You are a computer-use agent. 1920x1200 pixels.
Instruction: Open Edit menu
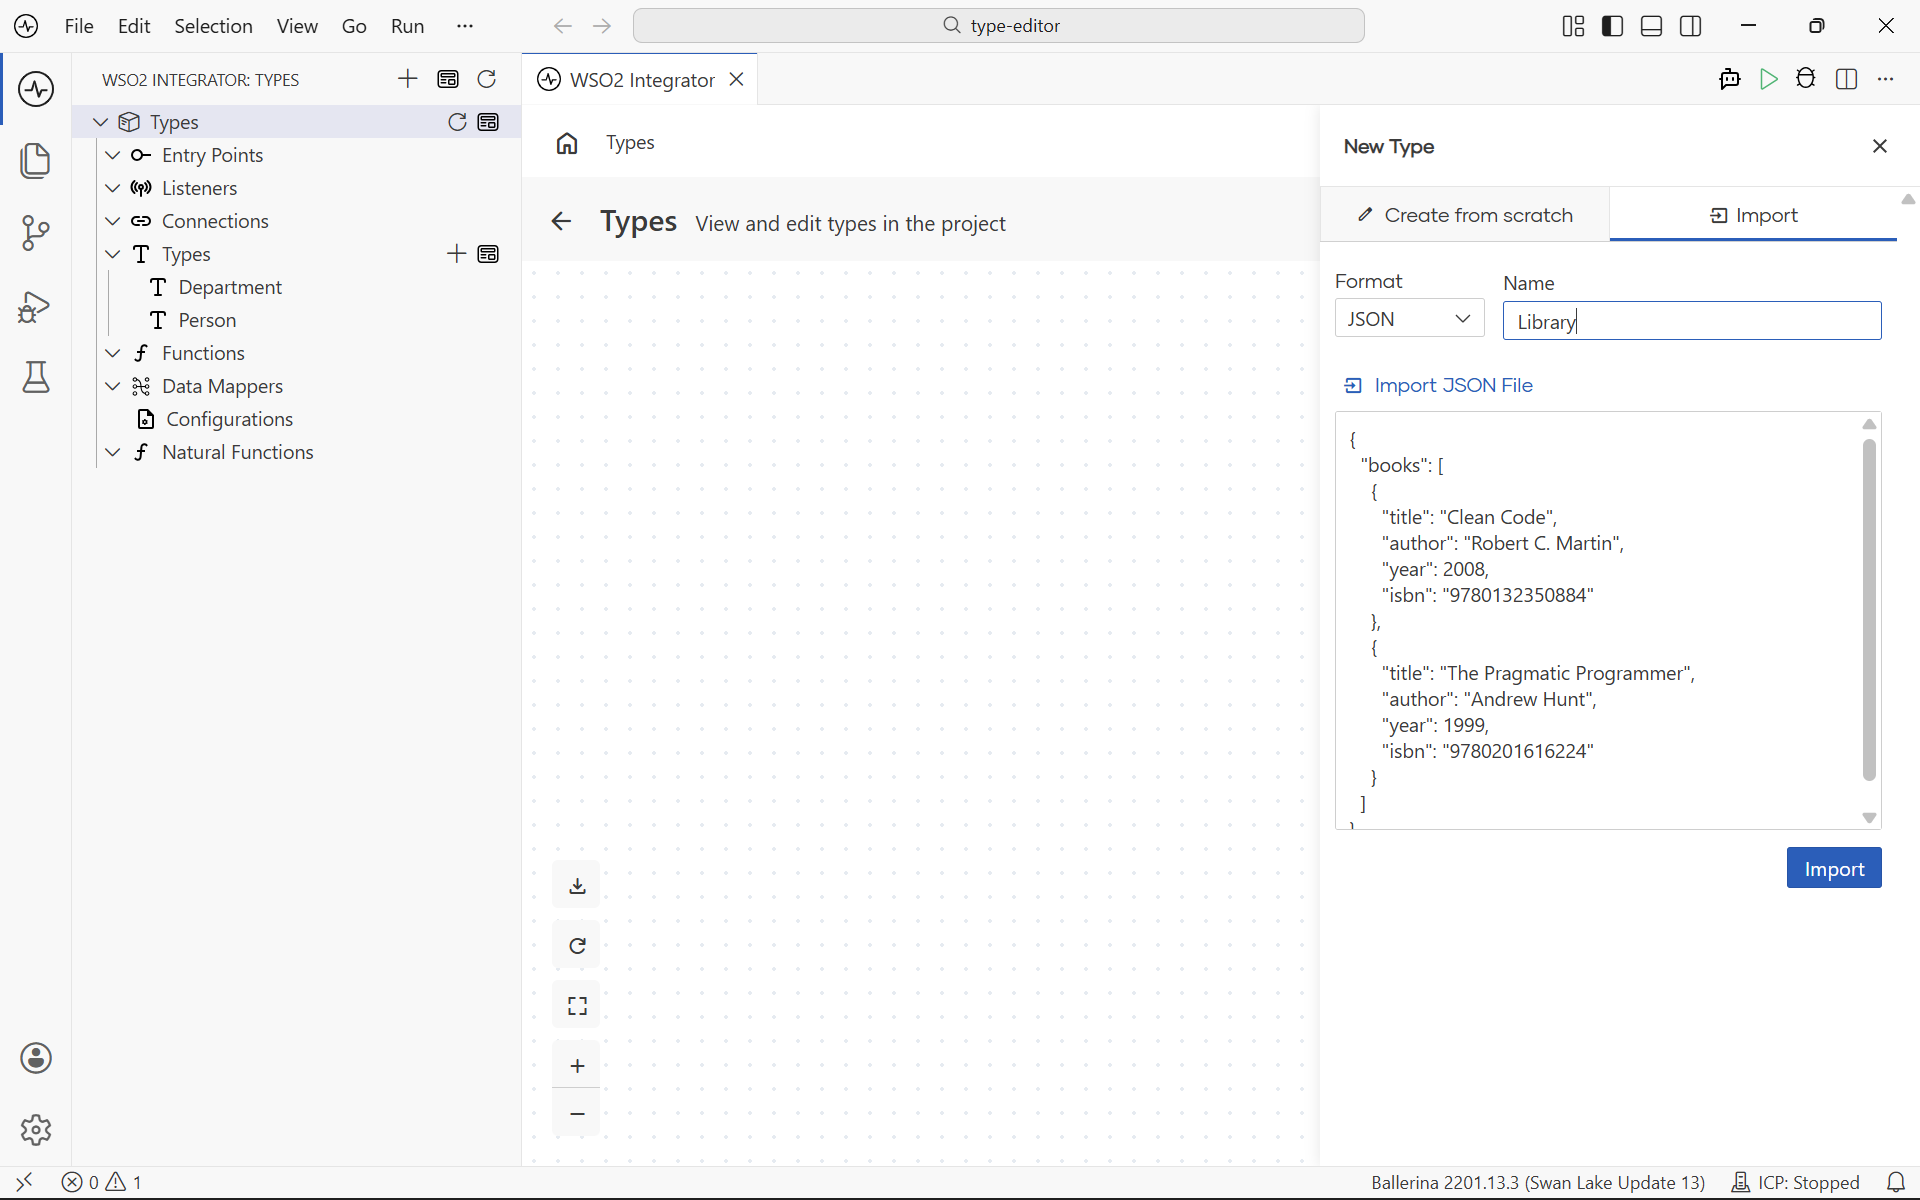134,26
